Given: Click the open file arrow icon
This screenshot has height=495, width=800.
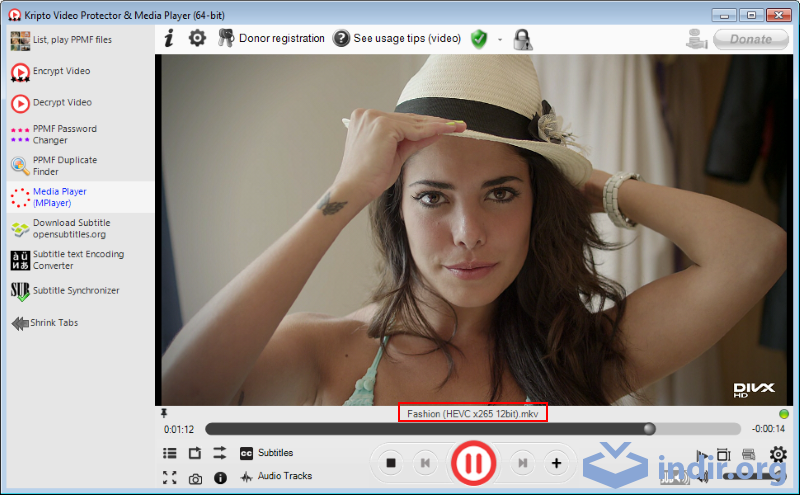Looking at the screenshot, I should (x=195, y=453).
